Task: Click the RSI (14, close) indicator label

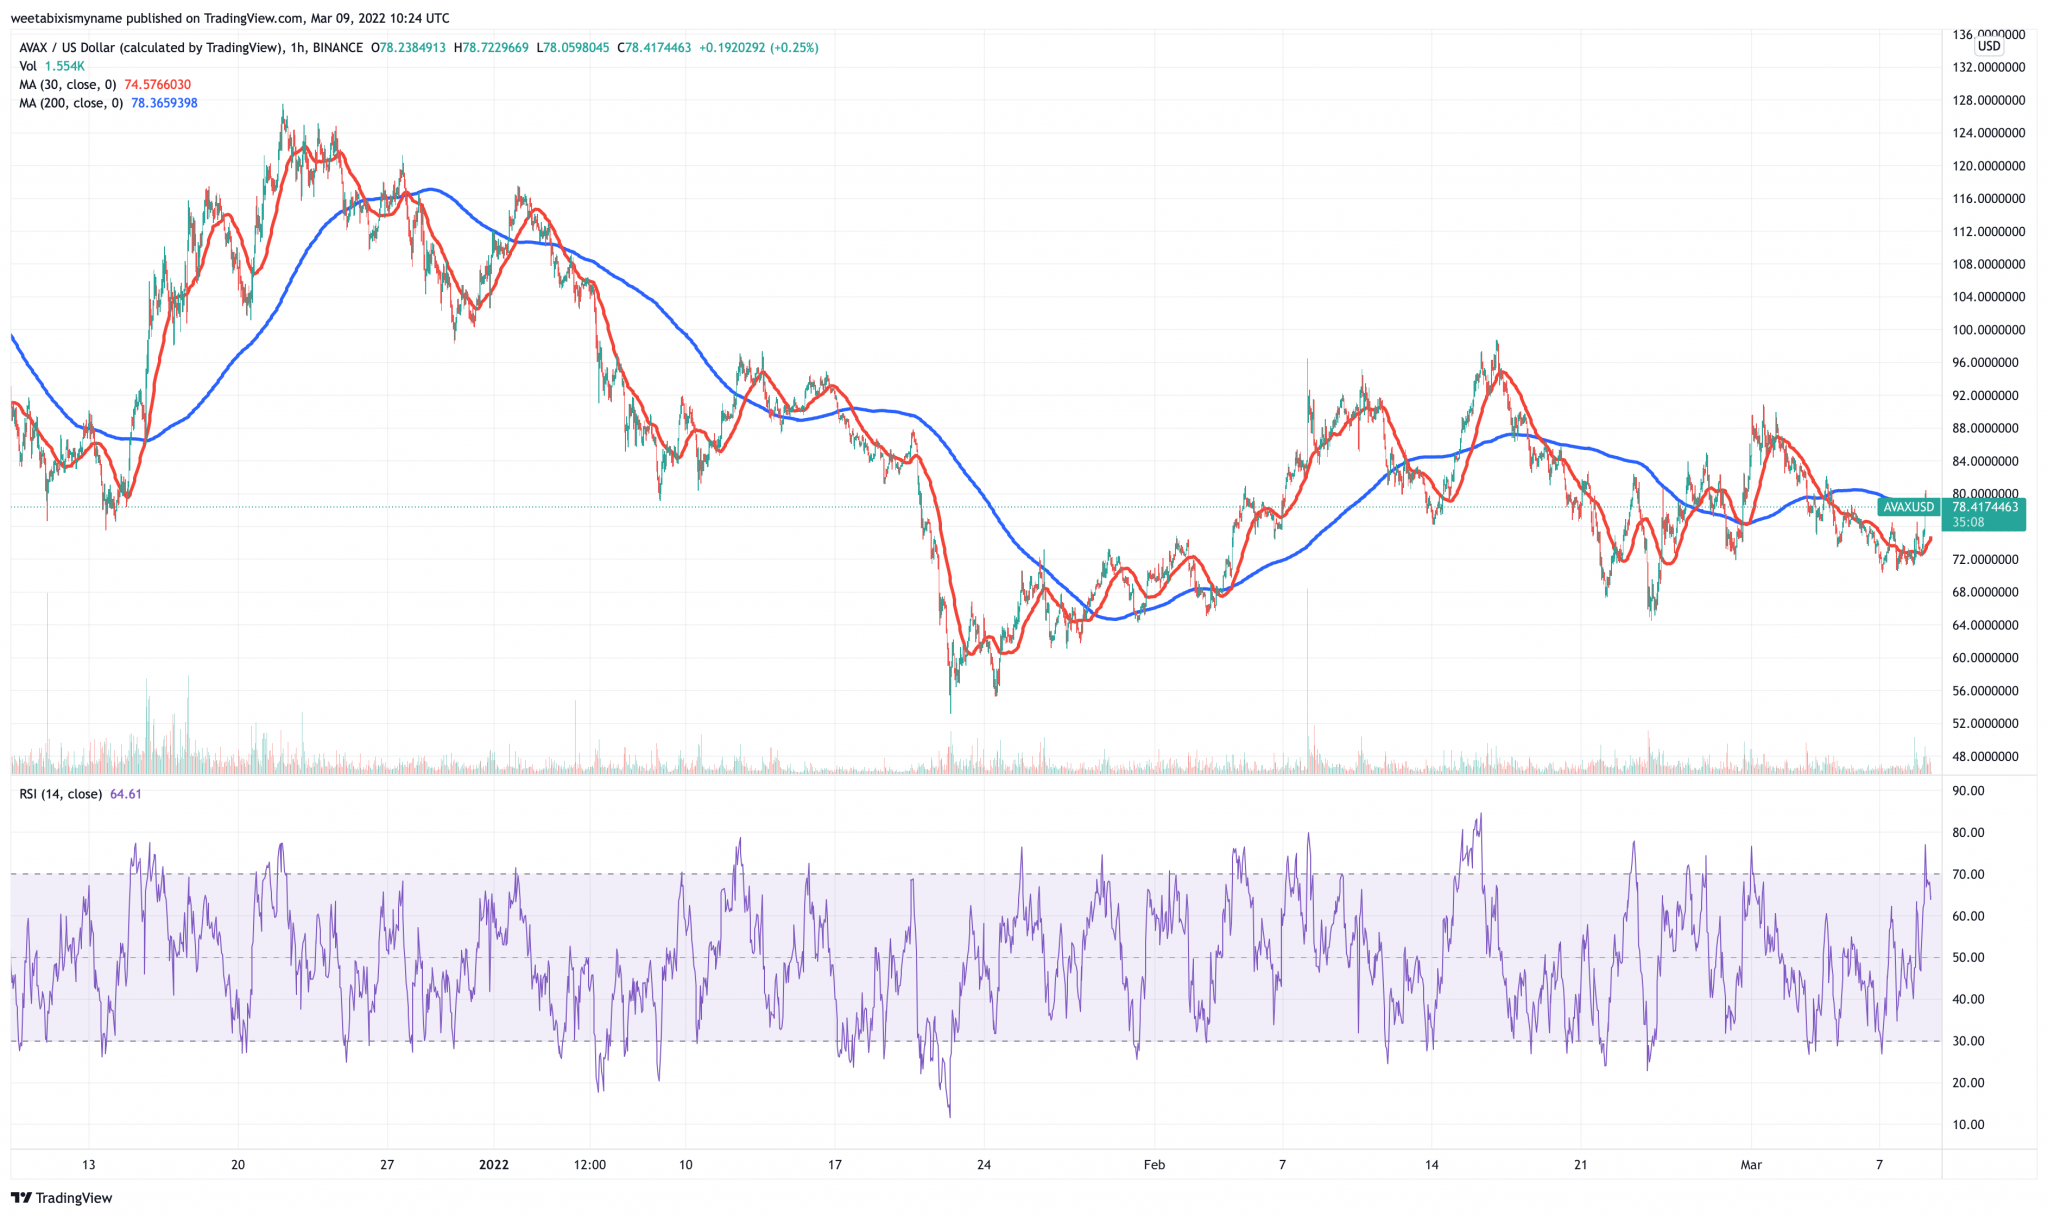Action: [x=61, y=794]
